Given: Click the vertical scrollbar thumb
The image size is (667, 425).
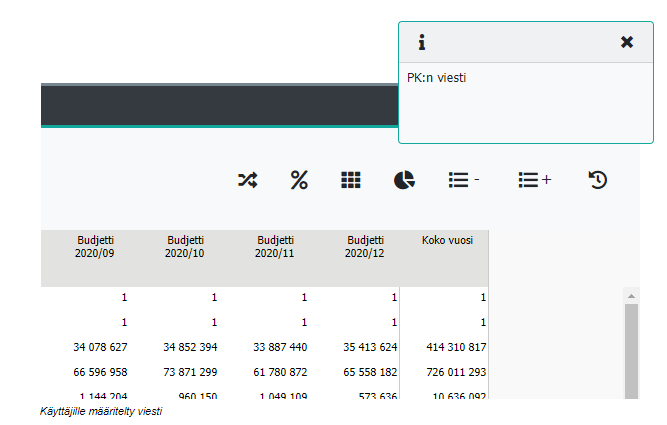Looking at the screenshot, I should tap(631, 350).
